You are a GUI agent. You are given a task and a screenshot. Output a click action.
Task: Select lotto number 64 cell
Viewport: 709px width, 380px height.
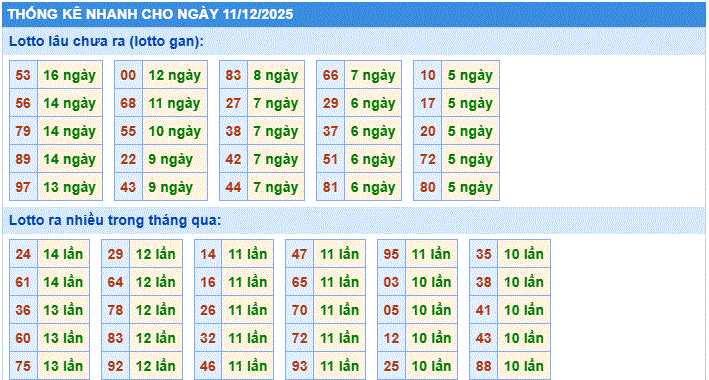tap(115, 282)
